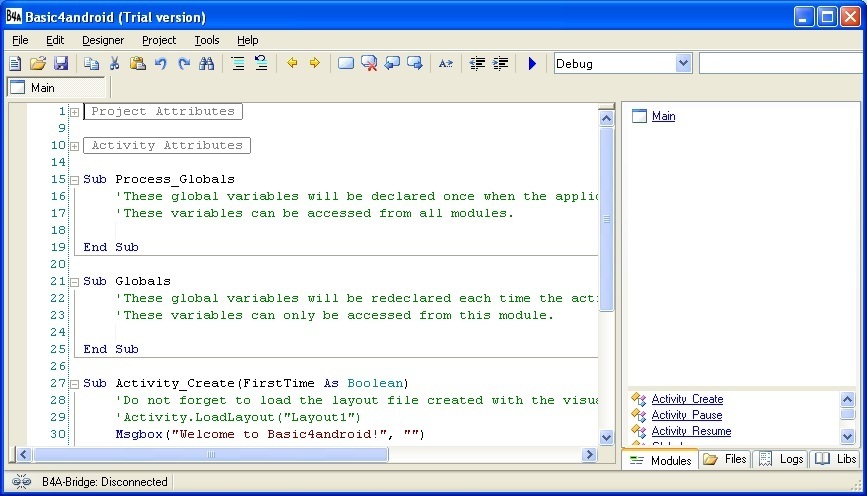Image resolution: width=867 pixels, height=496 pixels.
Task: Jump to the Activity_Create sub
Action: [687, 399]
